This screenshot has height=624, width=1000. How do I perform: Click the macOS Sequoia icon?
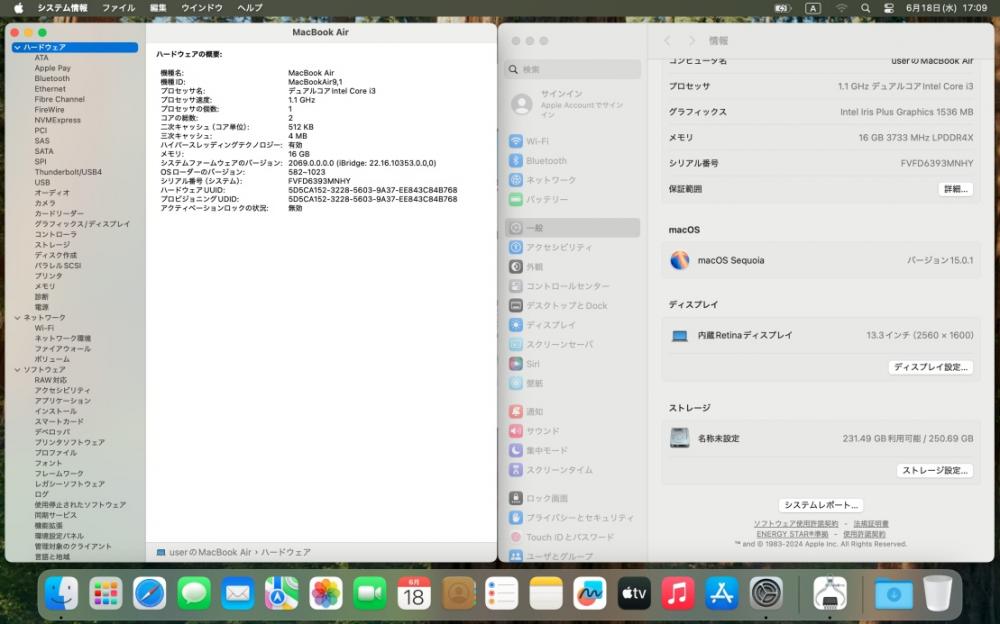click(680, 260)
